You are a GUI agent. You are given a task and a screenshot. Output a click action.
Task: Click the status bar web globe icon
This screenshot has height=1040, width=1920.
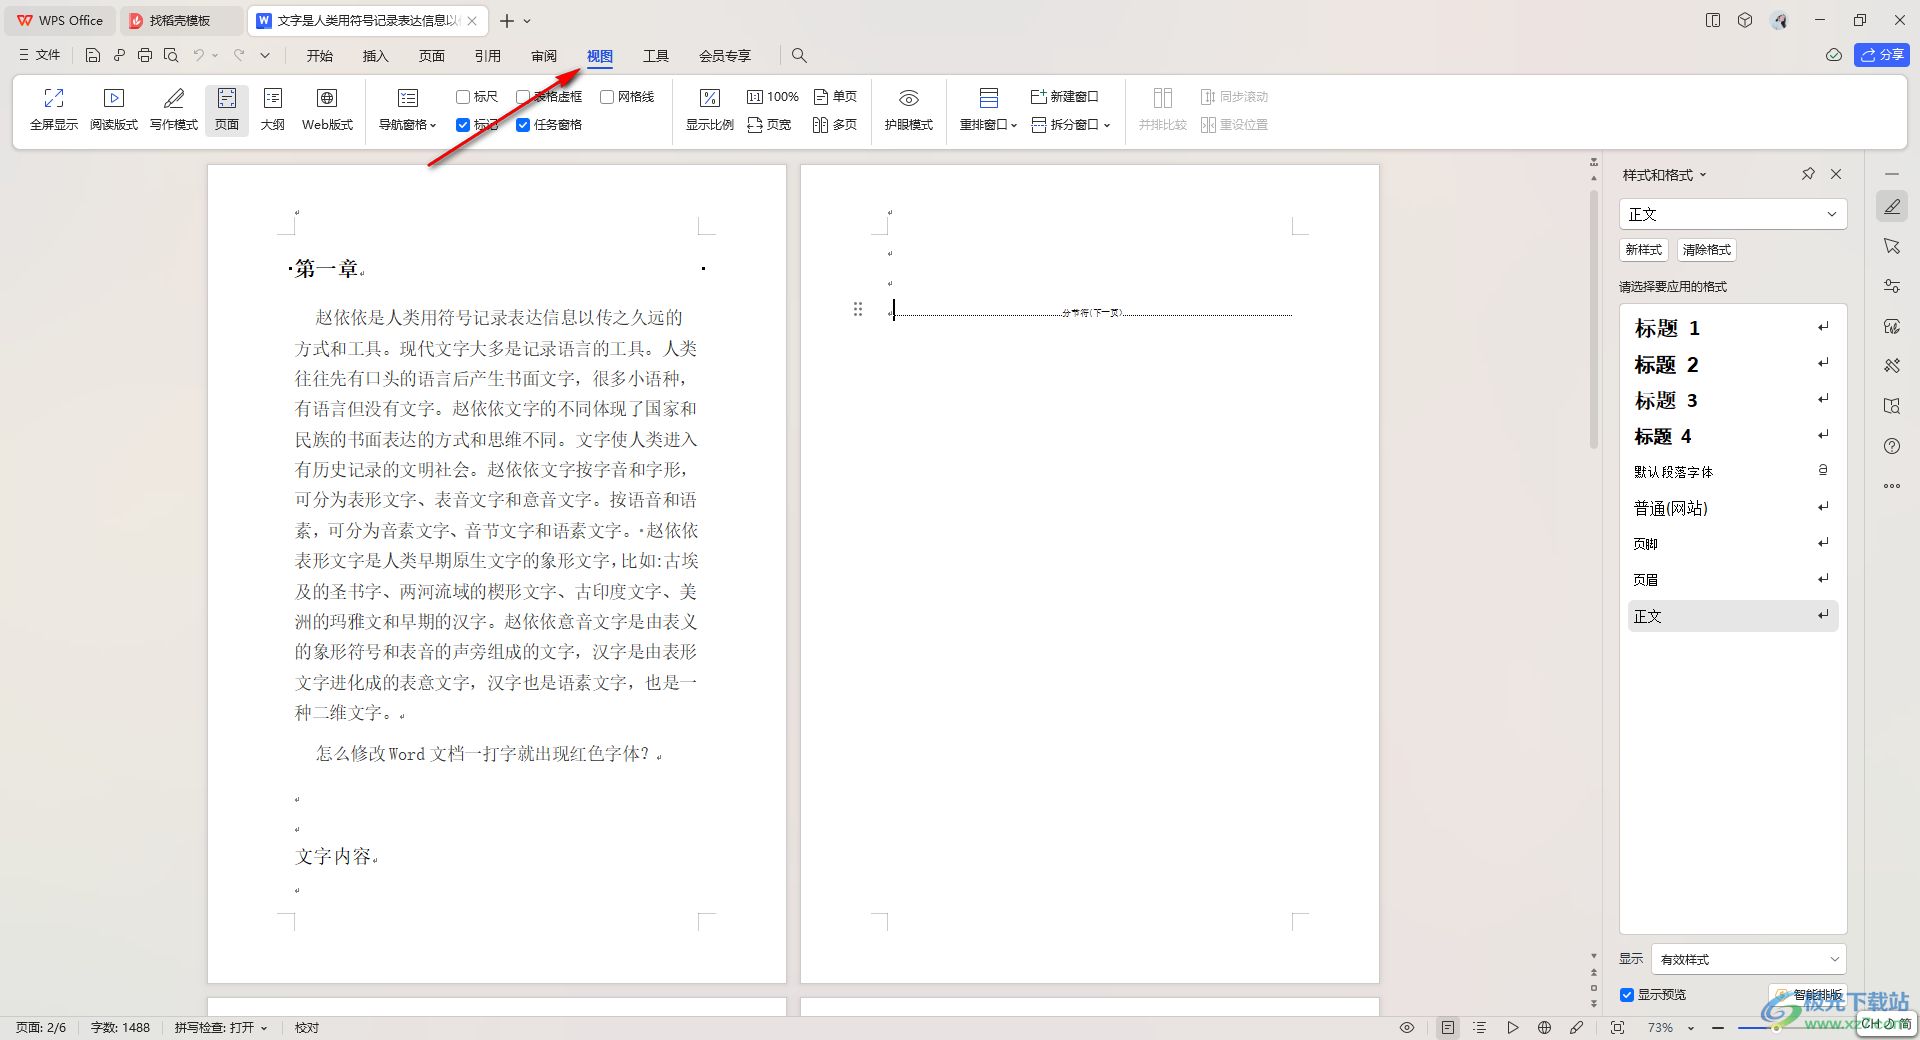(1544, 1028)
